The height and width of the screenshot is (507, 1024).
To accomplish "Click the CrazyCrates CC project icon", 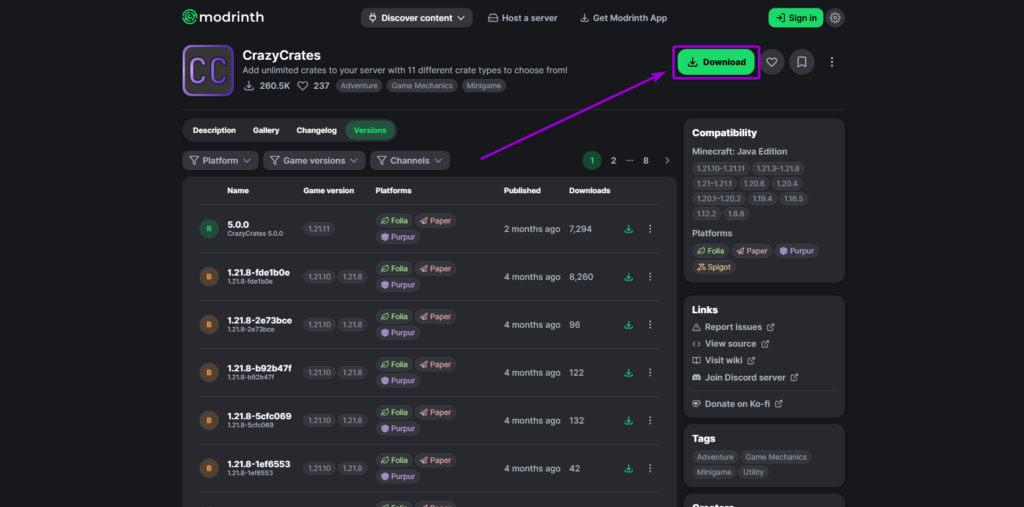I will (x=208, y=71).
